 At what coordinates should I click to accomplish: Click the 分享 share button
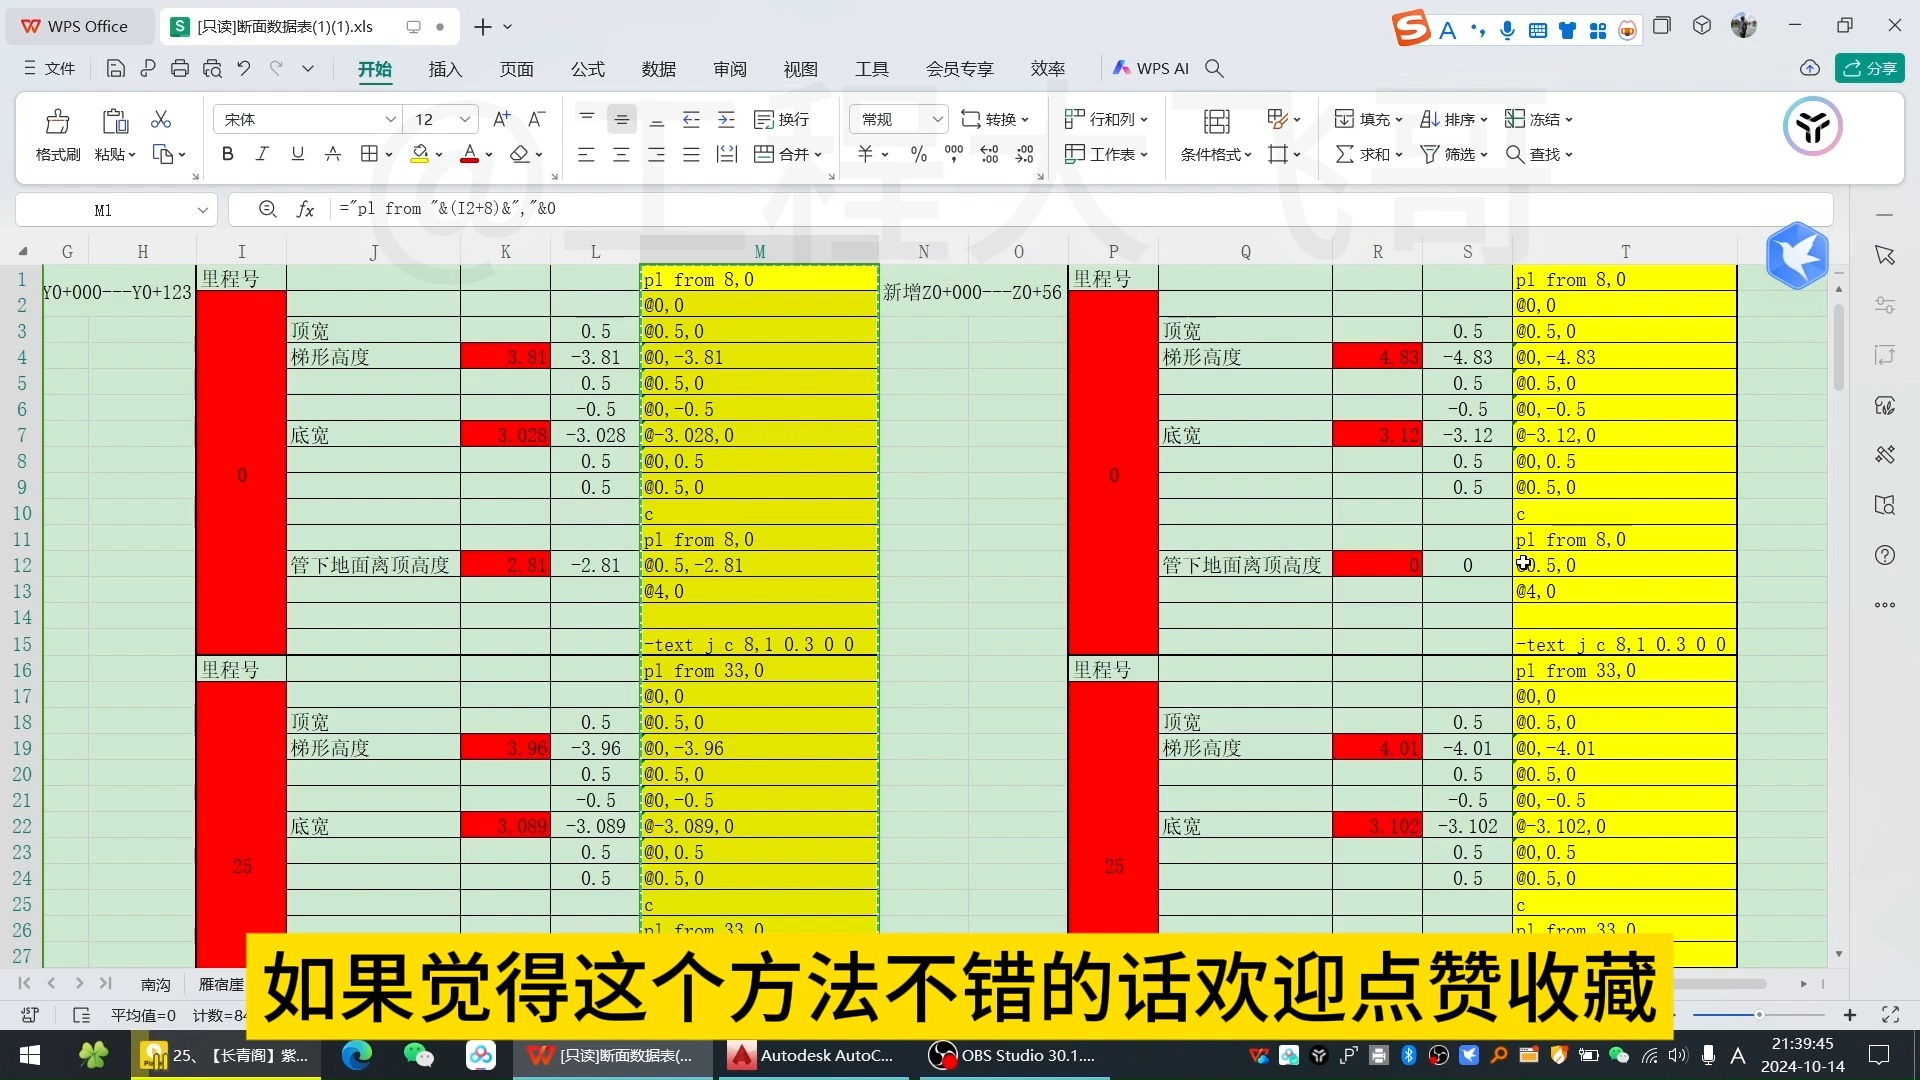pyautogui.click(x=1871, y=68)
